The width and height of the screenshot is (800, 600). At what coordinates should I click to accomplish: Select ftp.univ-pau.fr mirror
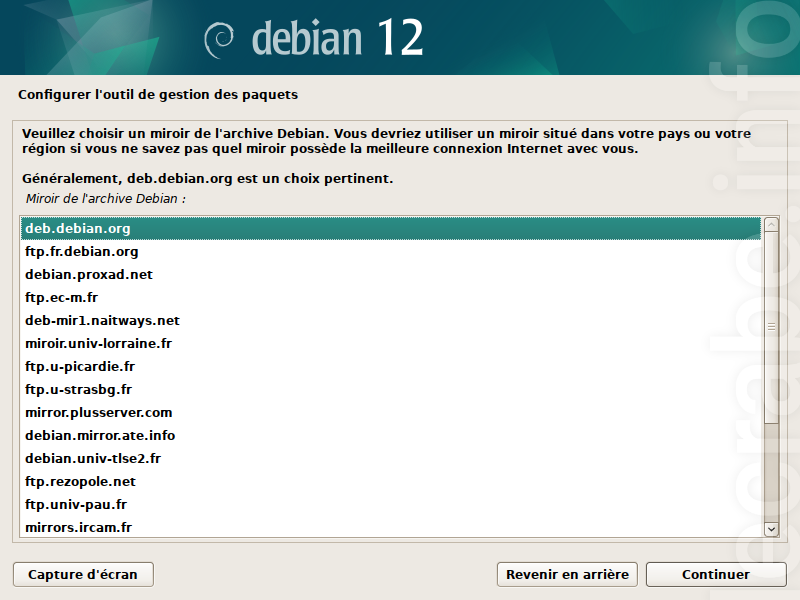pyautogui.click(x=391, y=504)
